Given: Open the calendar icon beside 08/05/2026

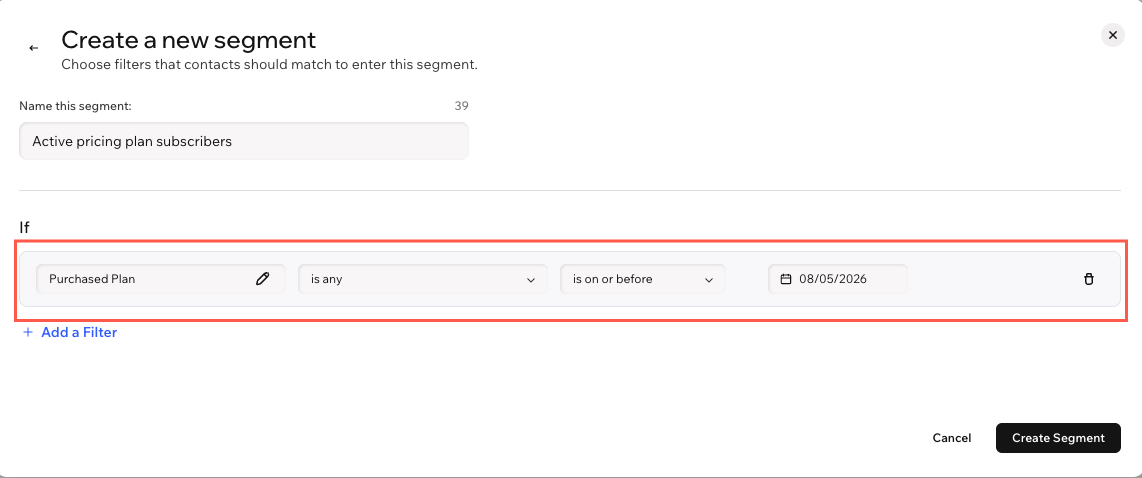Looking at the screenshot, I should 786,279.
